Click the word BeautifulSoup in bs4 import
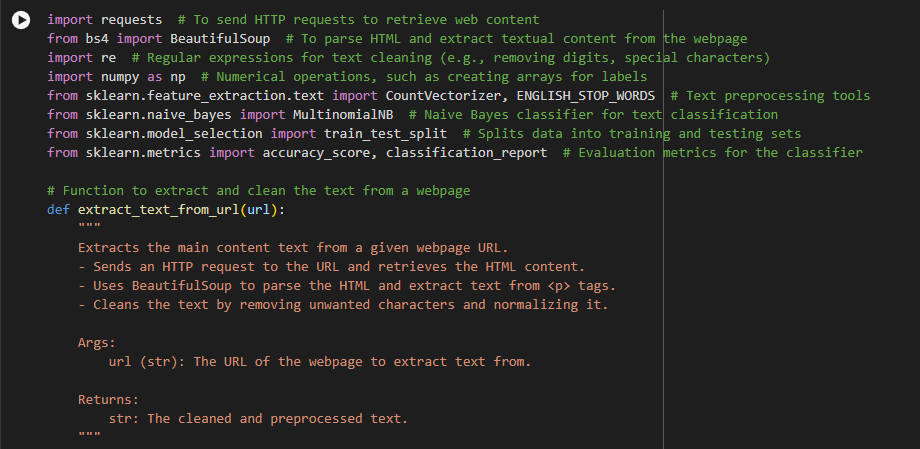The width and height of the screenshot is (920, 449). [221, 39]
